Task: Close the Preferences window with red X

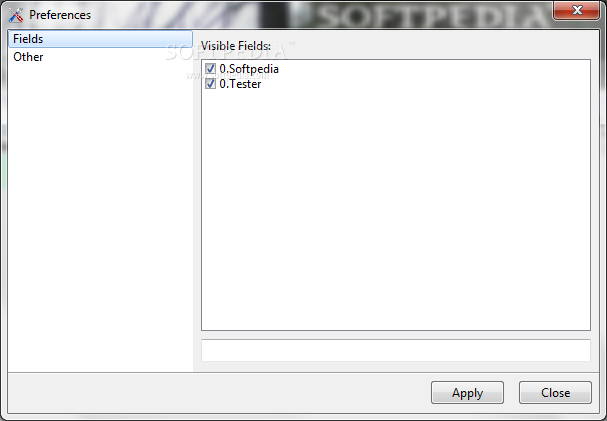Action: [x=576, y=10]
